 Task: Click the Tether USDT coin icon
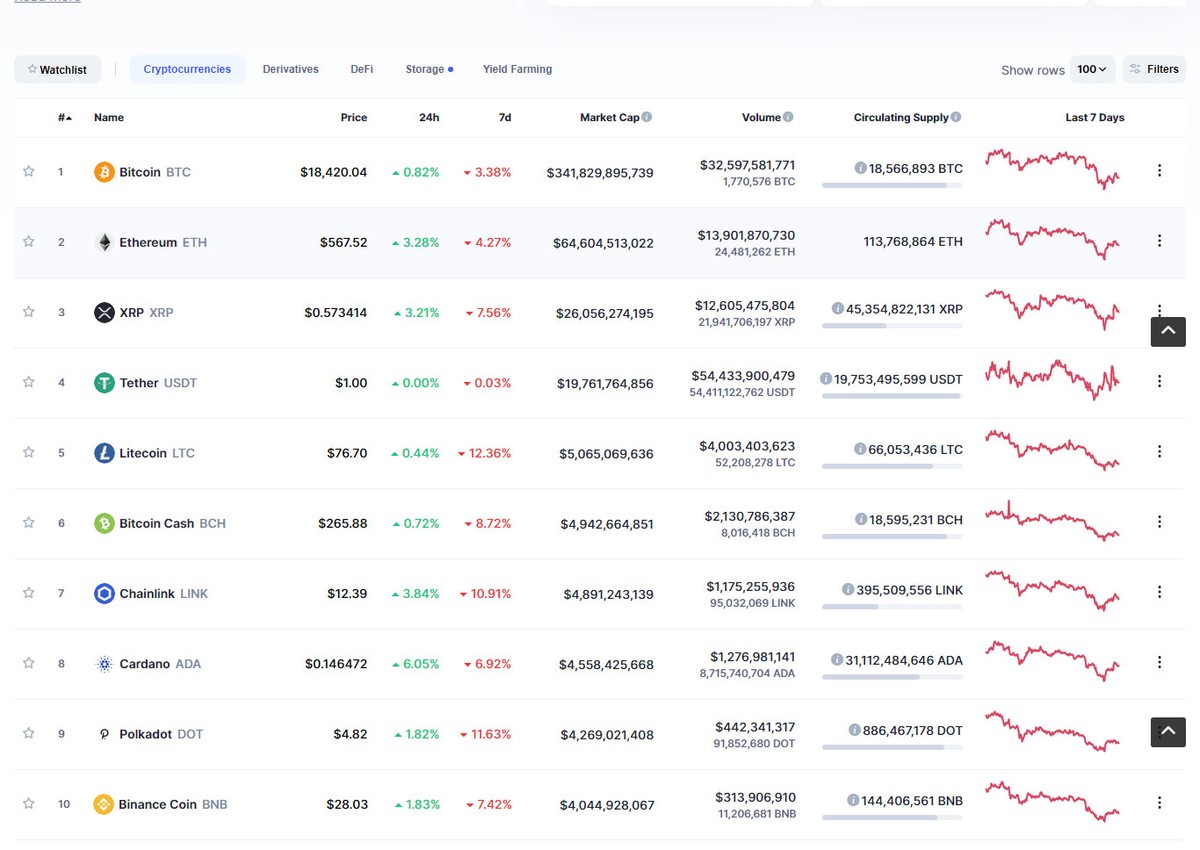click(104, 382)
